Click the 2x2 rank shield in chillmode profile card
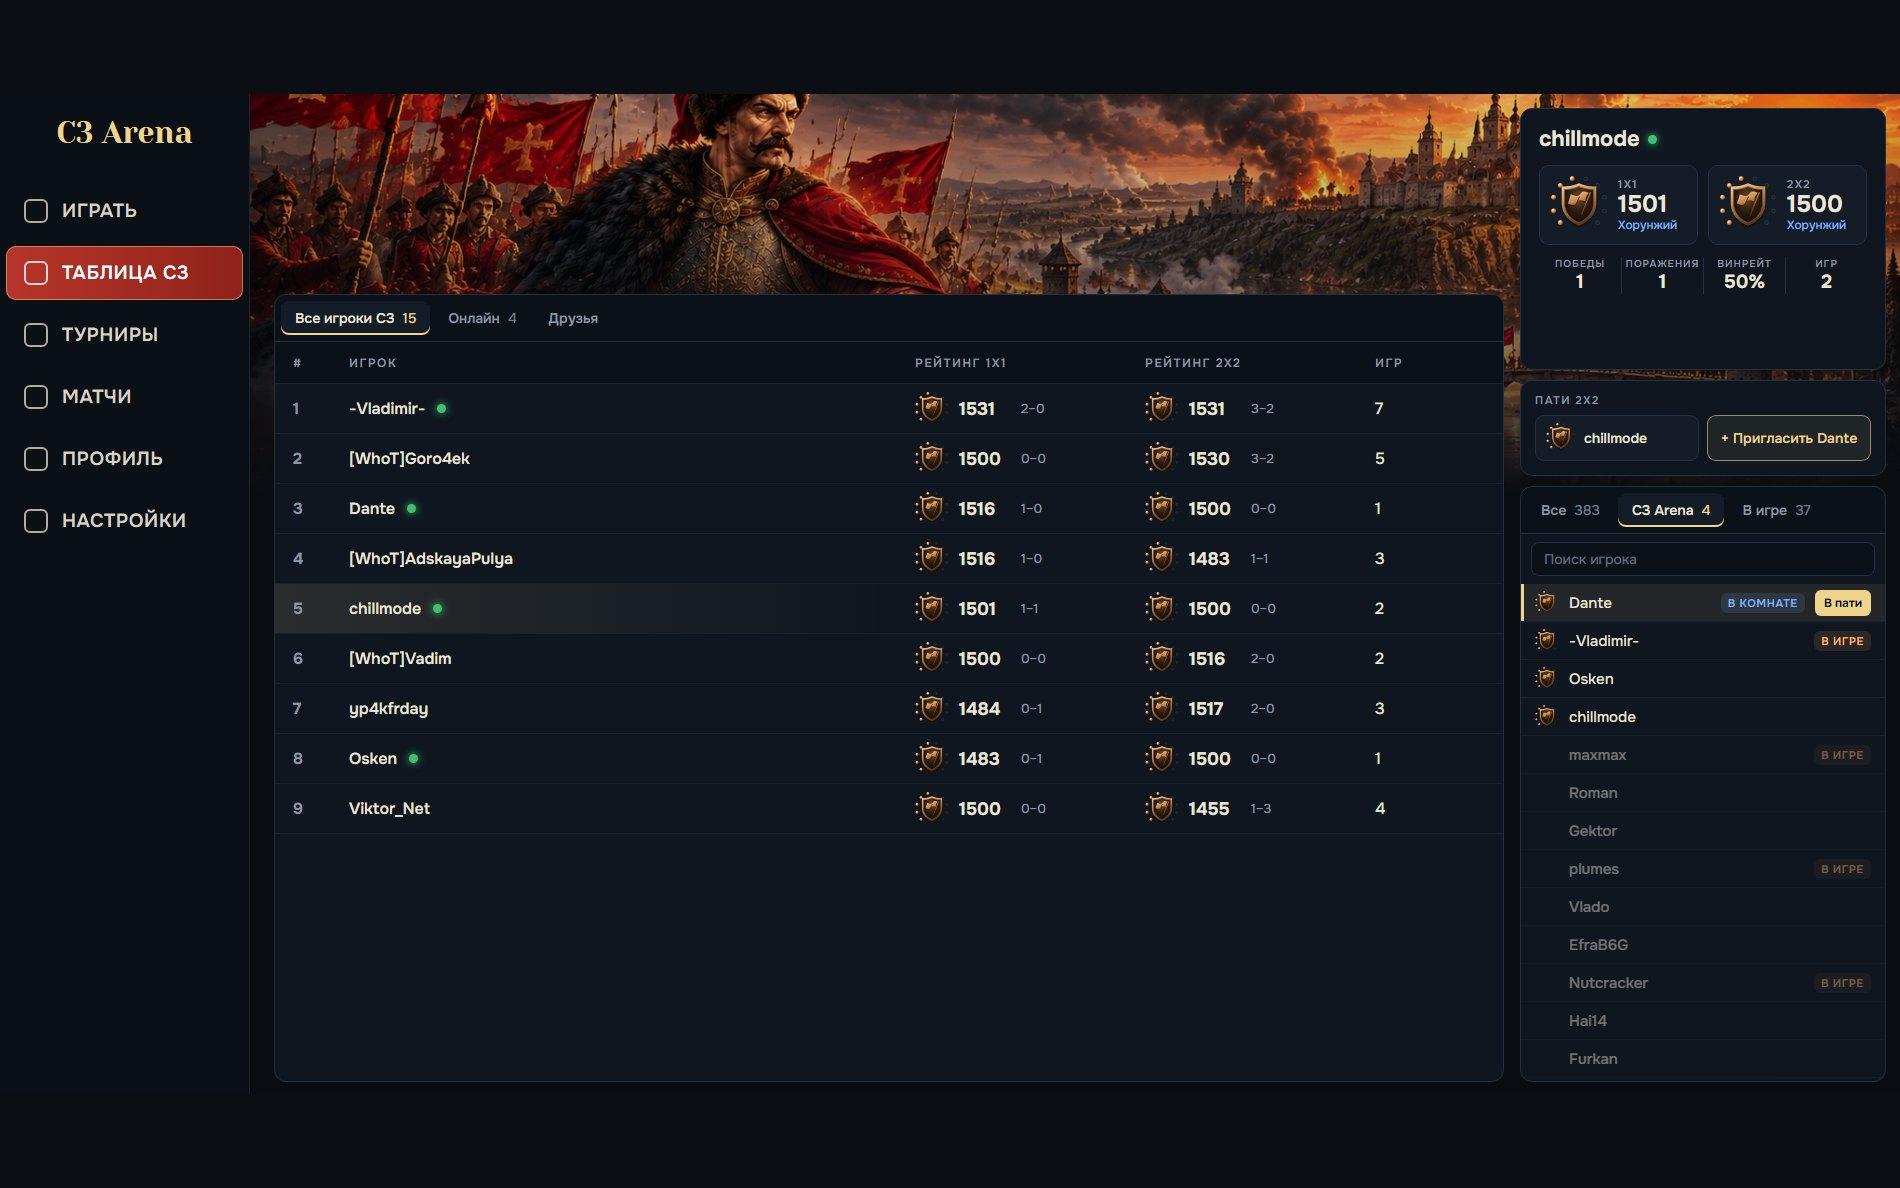Viewport: 1900px width, 1188px height. [x=1745, y=204]
